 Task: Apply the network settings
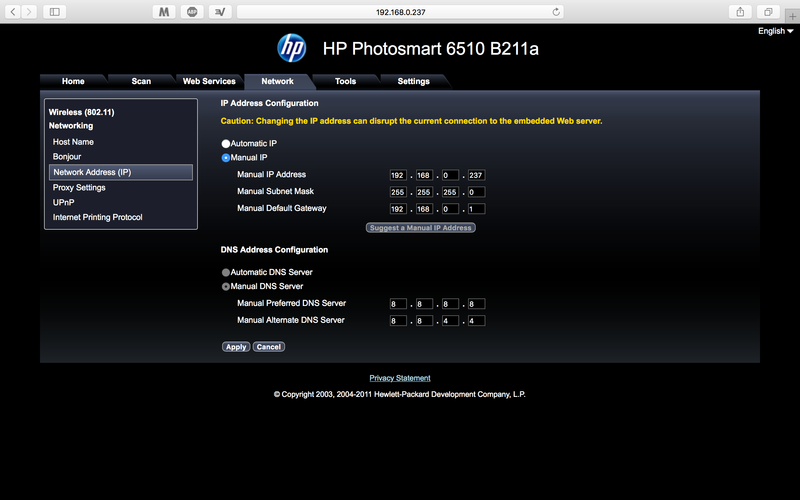click(x=236, y=347)
